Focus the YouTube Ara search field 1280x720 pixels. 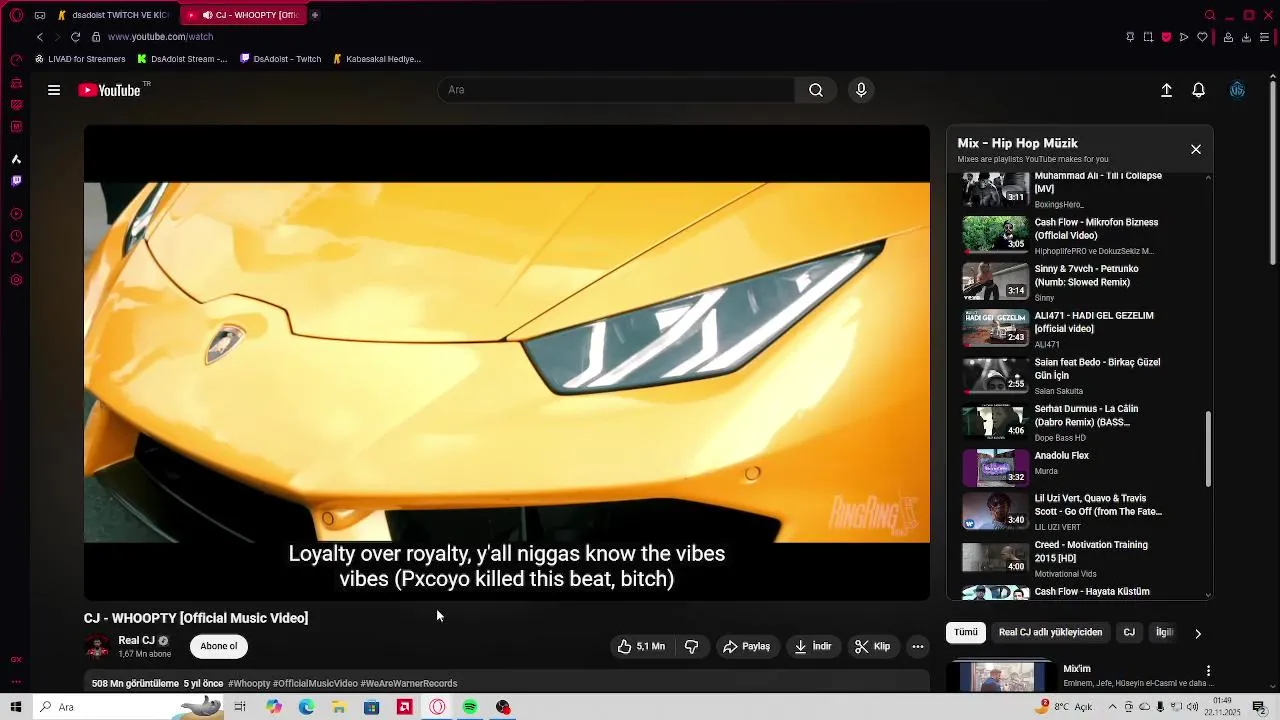point(616,90)
